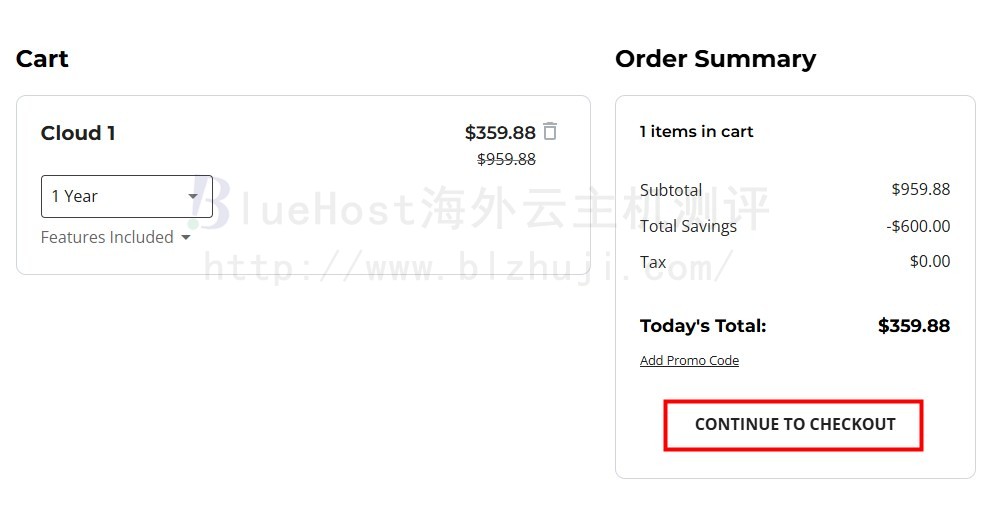Click the '1 items in cart' text
998x515 pixels.
[696, 131]
